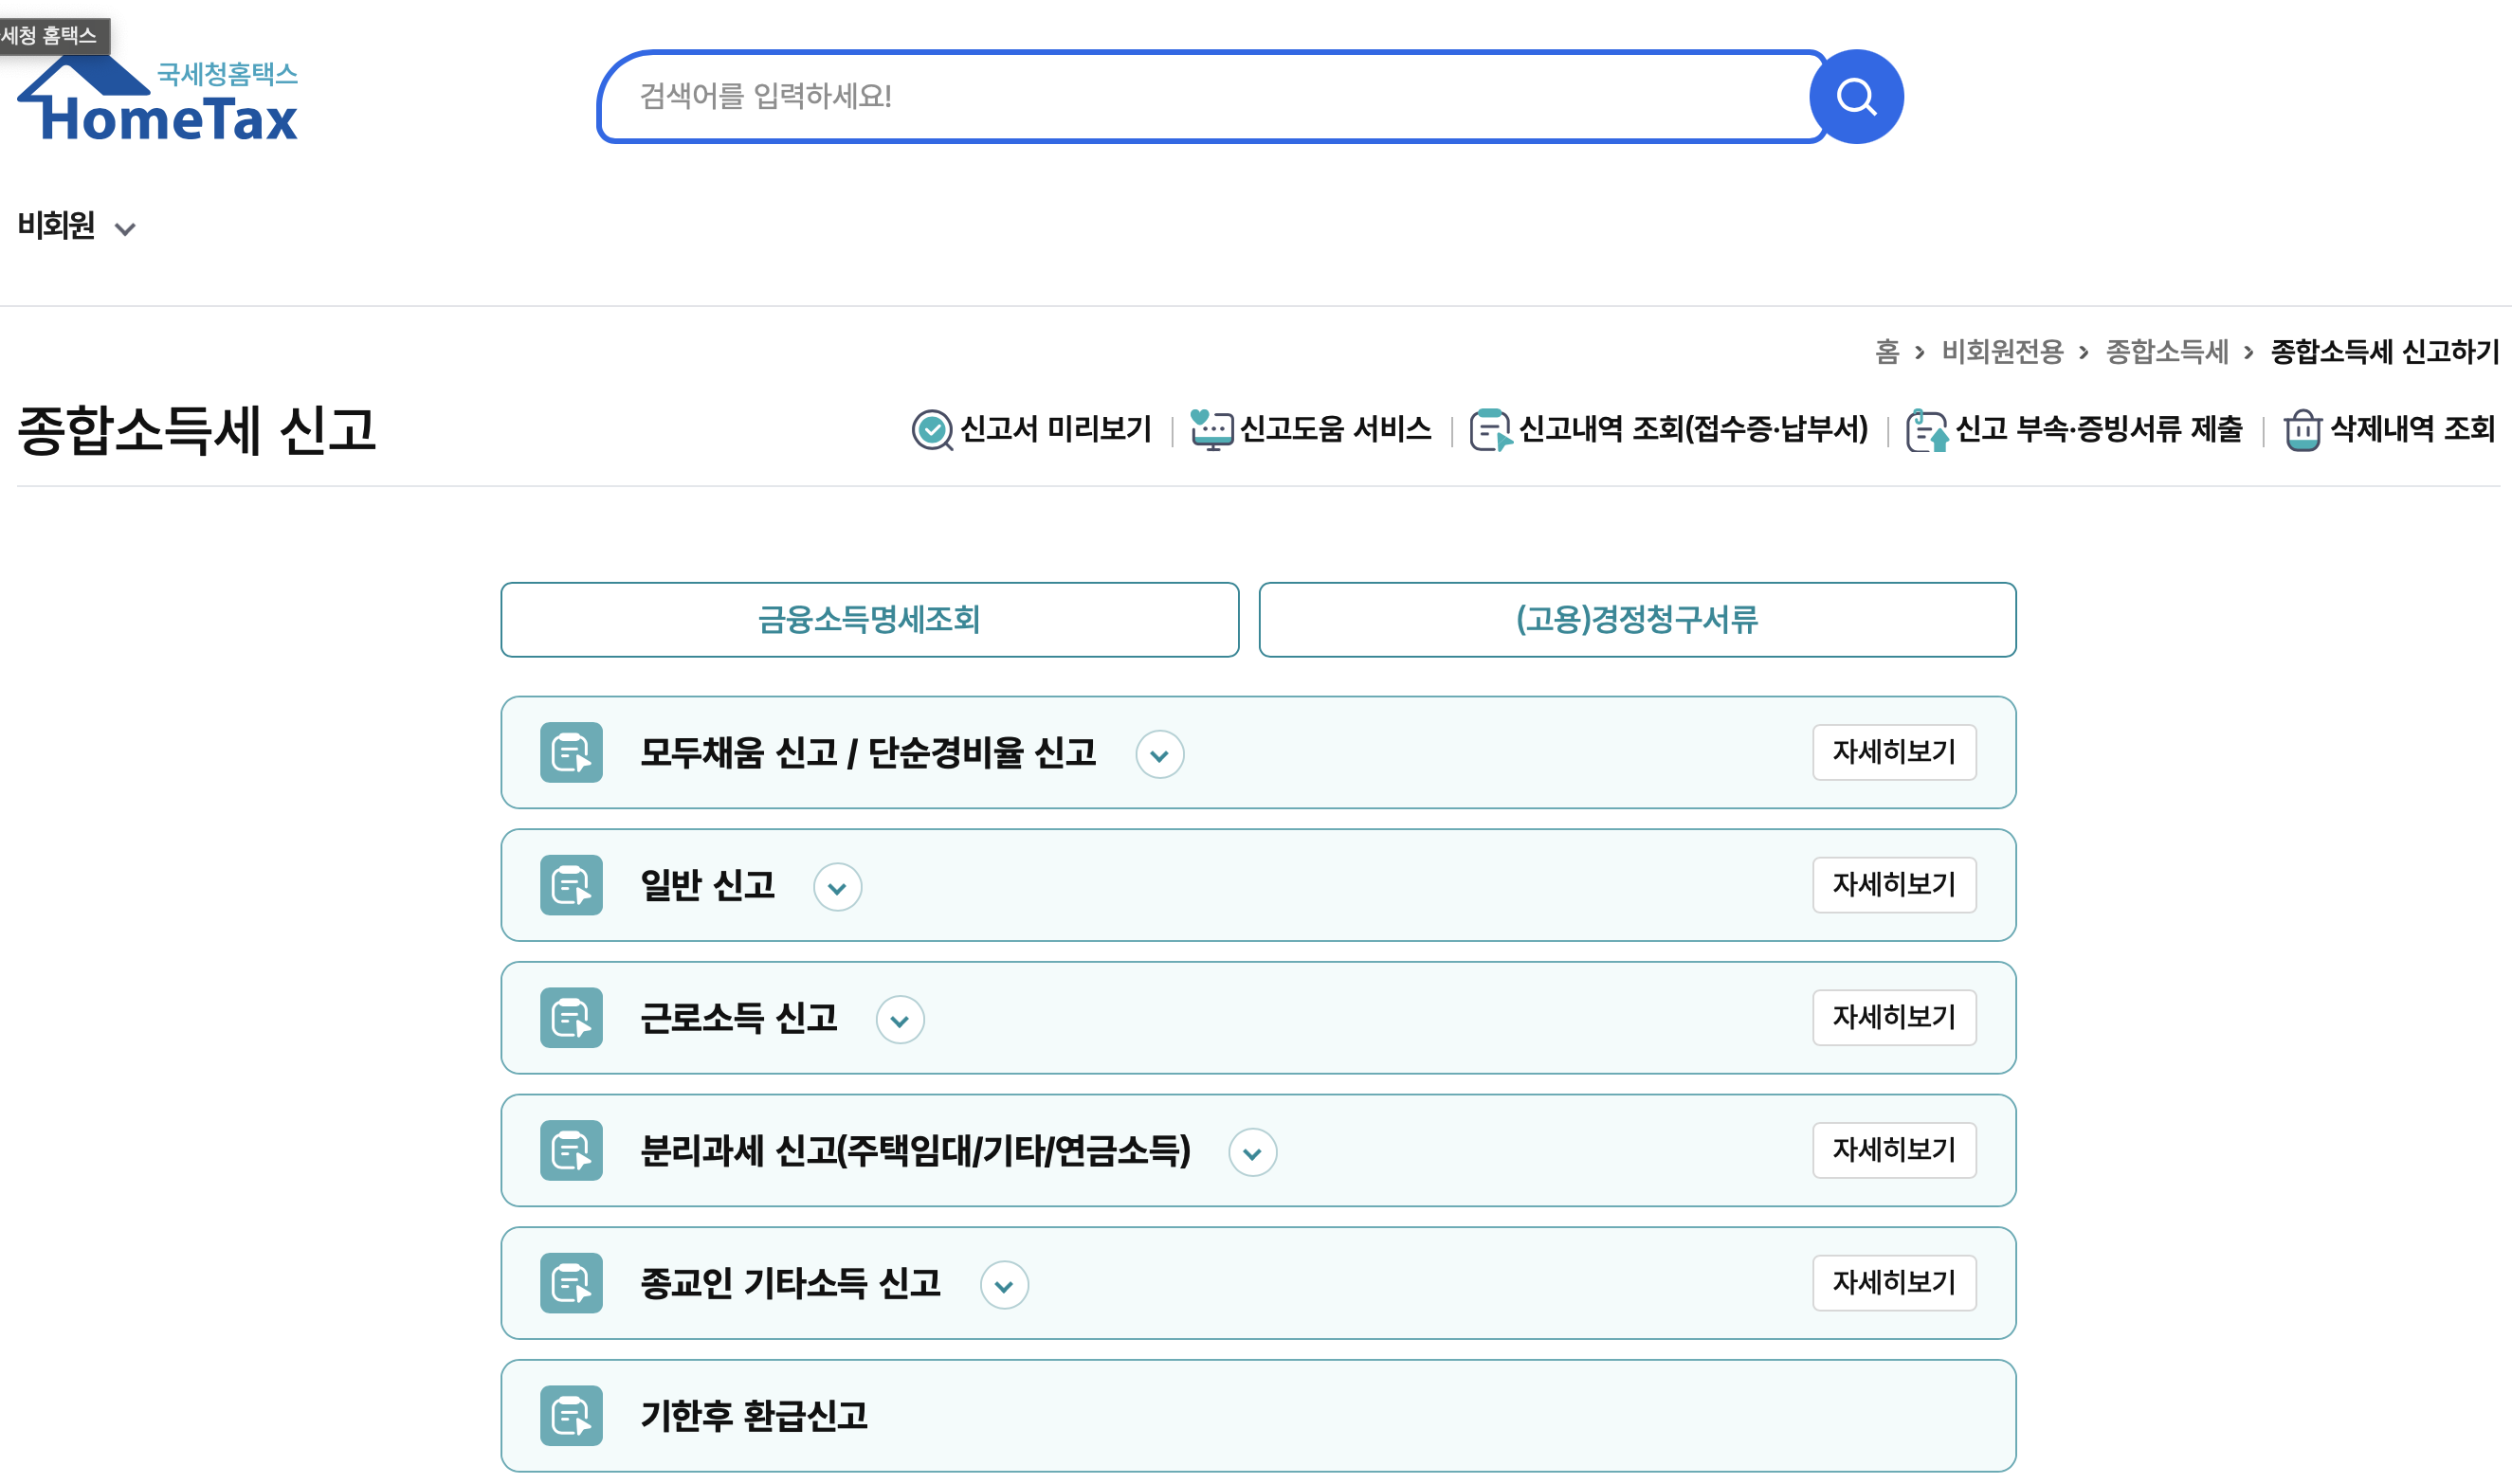Click the 삭제내역 조회 trash icon
The image size is (2512, 1484).
[x=2302, y=430]
